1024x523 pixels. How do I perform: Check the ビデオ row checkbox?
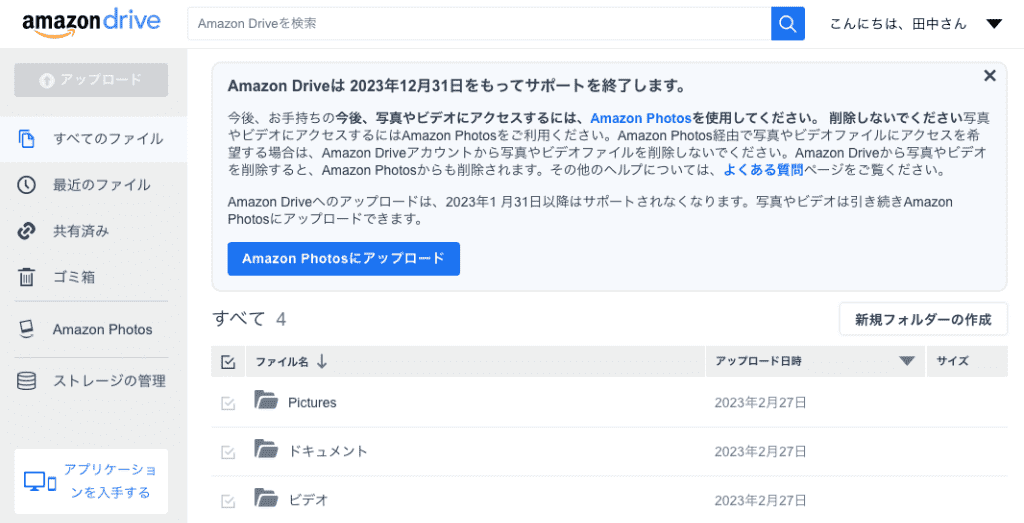[x=228, y=501]
